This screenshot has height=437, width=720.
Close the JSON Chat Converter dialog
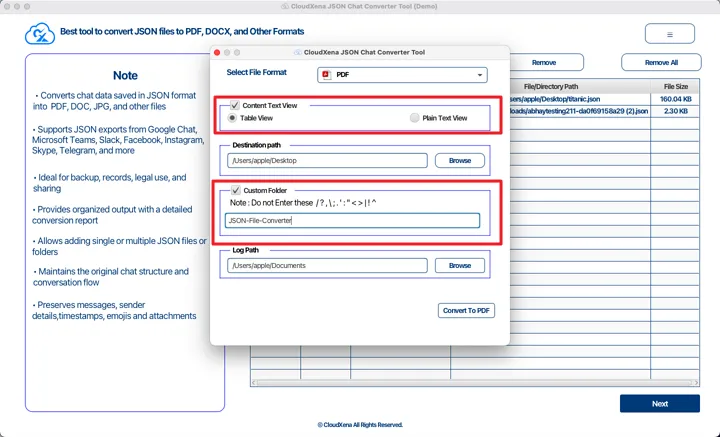(x=217, y=52)
